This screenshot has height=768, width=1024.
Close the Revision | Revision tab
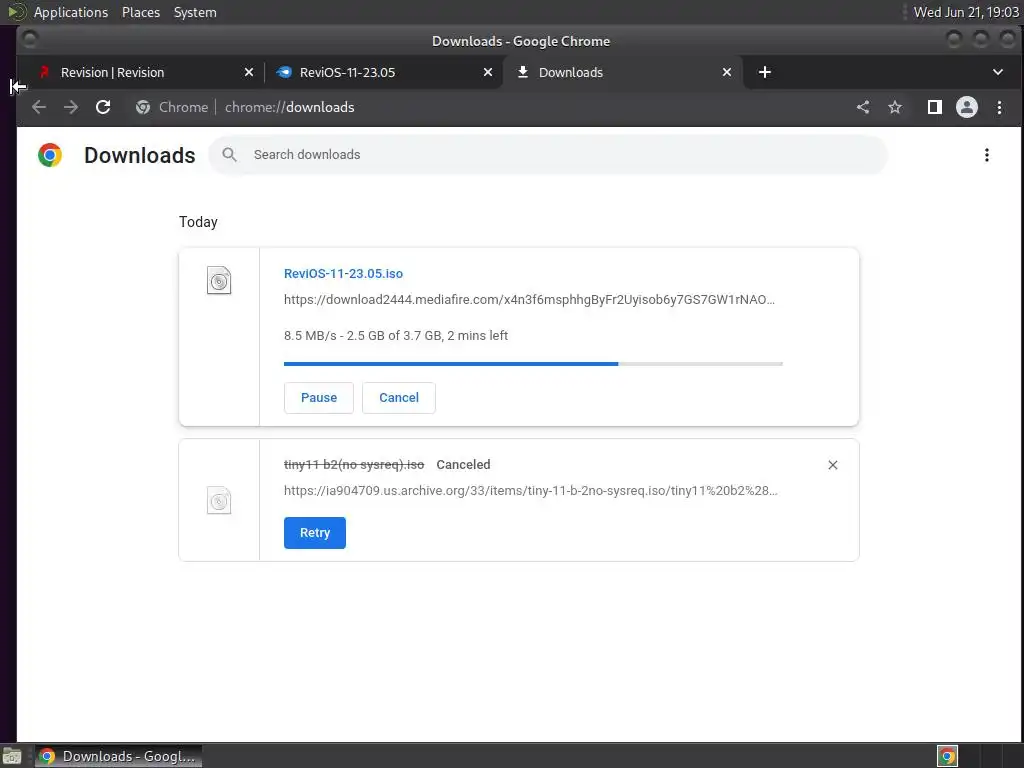pos(249,72)
